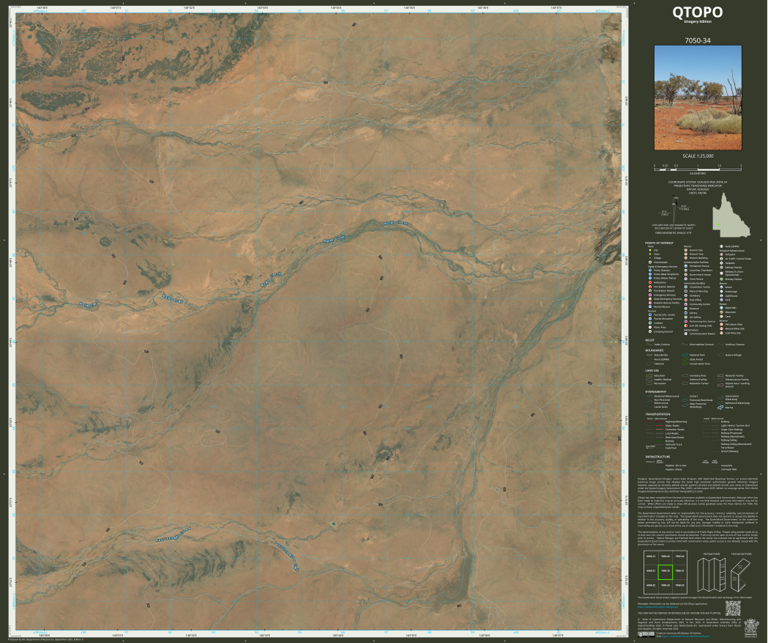Click the Coal Mine Site legend icon
The width and height of the screenshot is (768, 643).
coord(721,333)
